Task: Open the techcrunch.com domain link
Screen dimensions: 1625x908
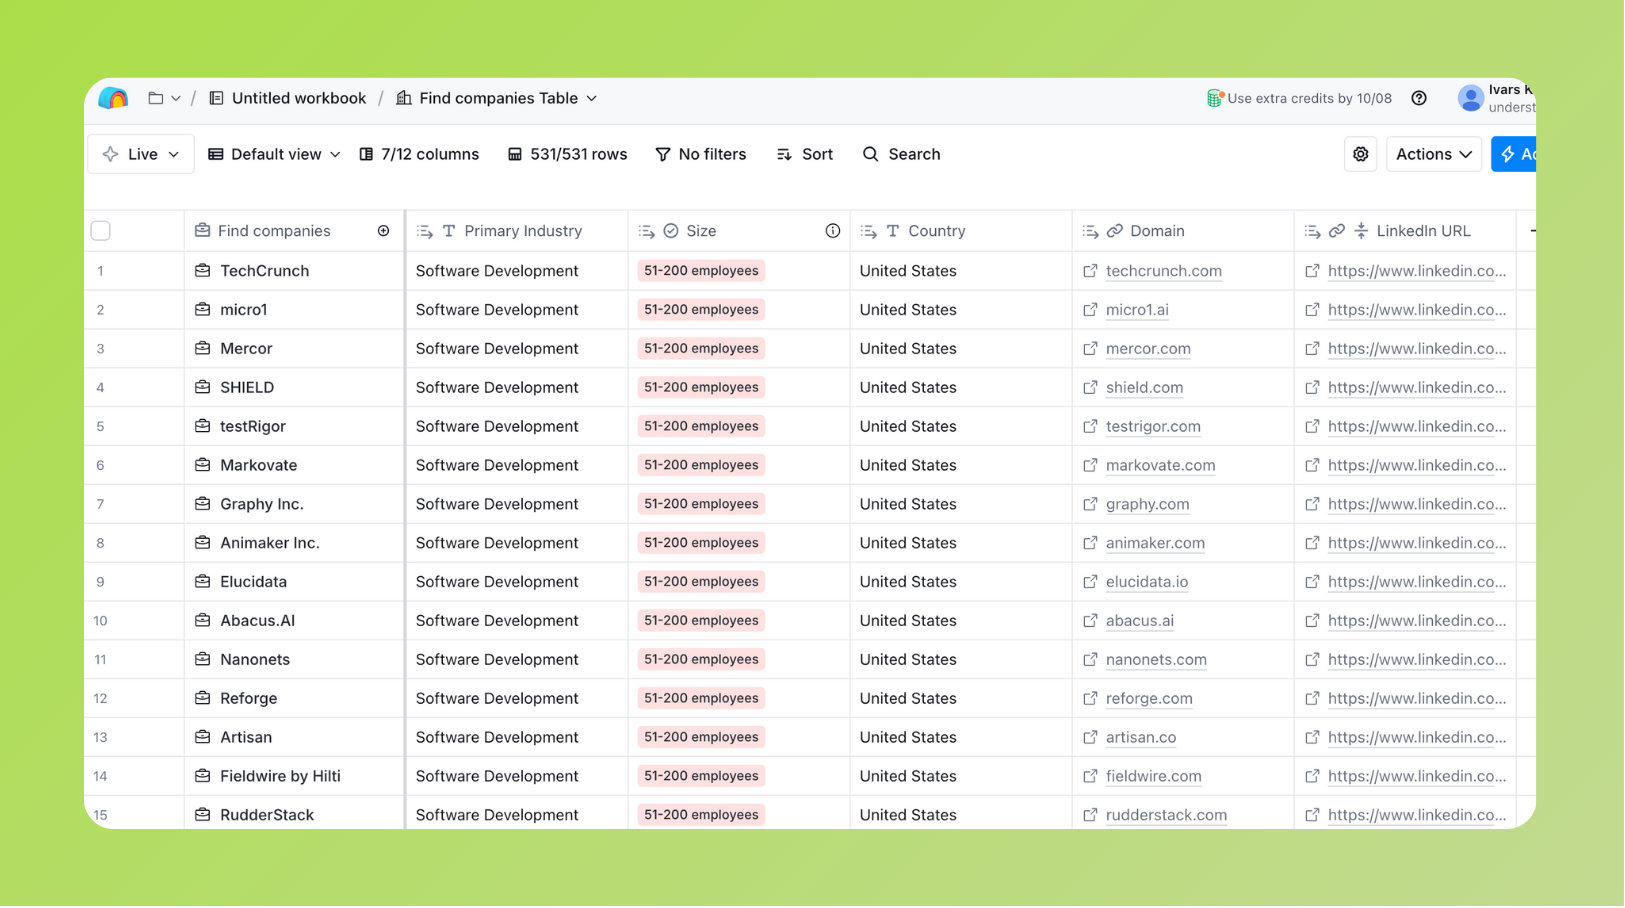Action: [x=1164, y=271]
